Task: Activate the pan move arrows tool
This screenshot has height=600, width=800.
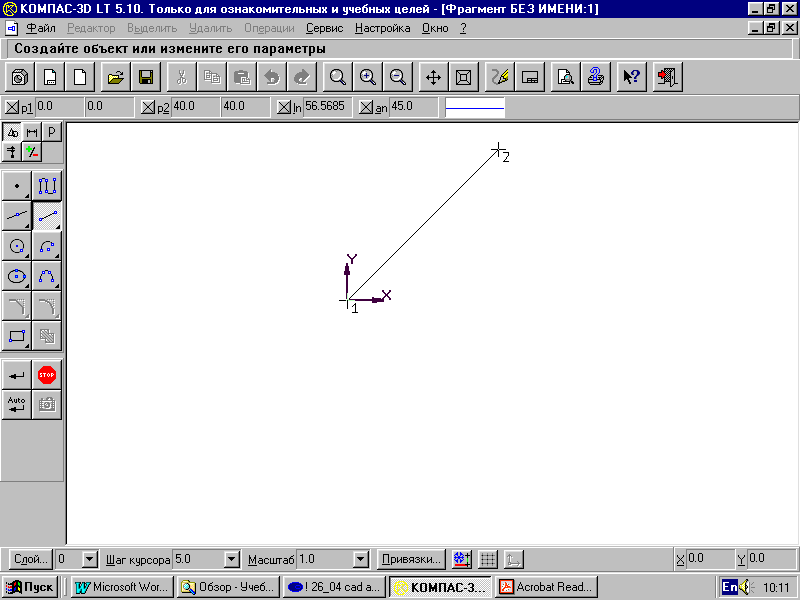Action: 433,77
